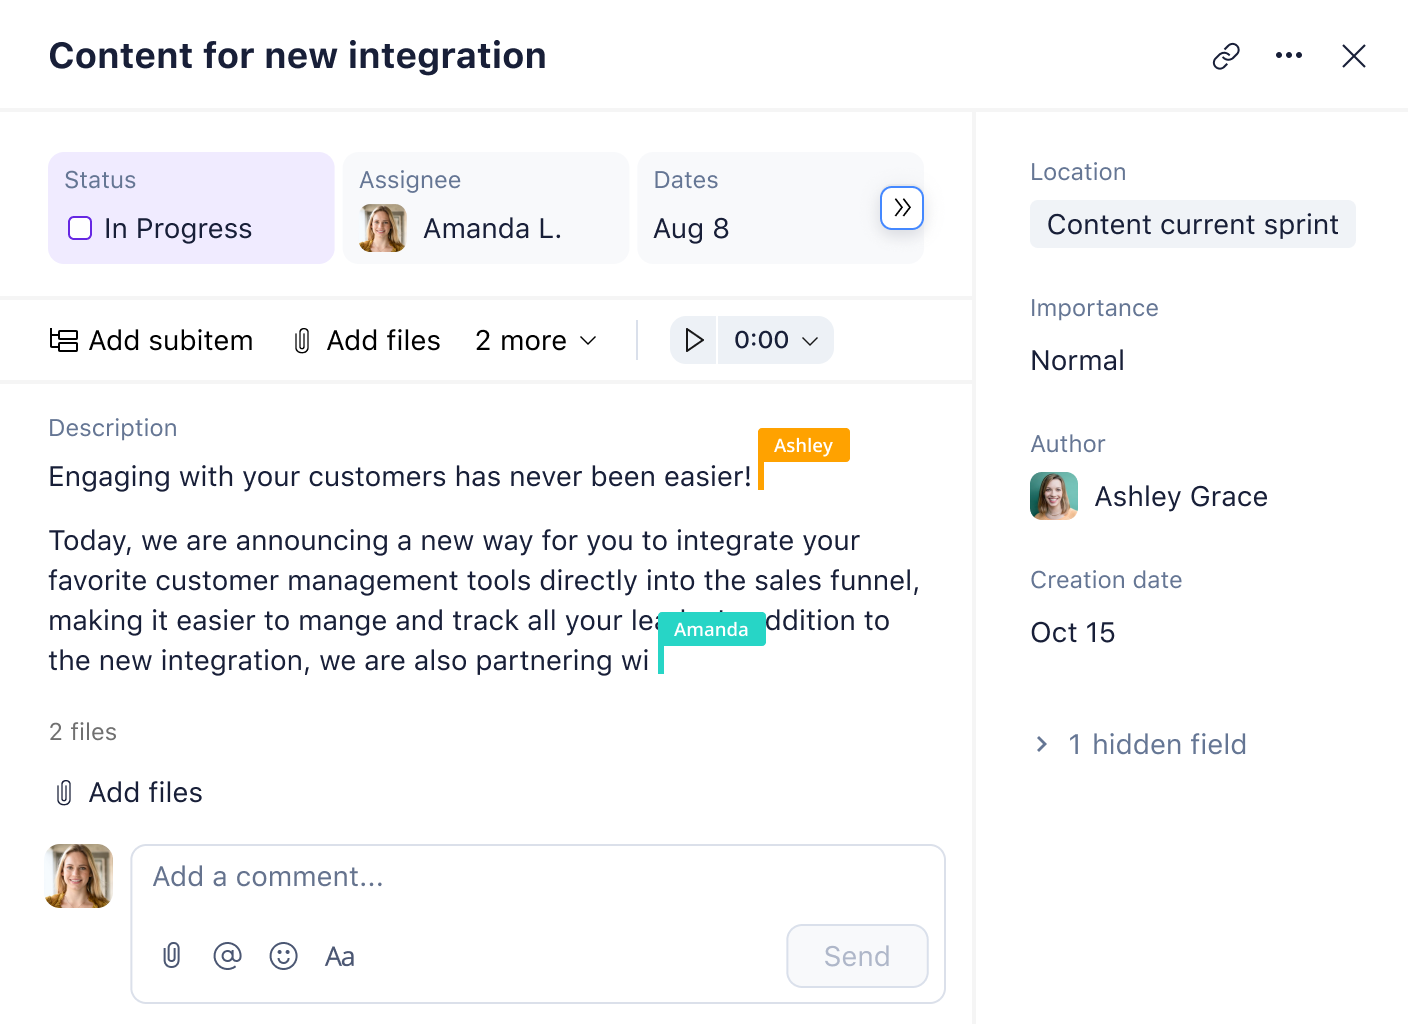Insert an emoji into the comment
Screen dimensions: 1408x1024
[283, 956]
